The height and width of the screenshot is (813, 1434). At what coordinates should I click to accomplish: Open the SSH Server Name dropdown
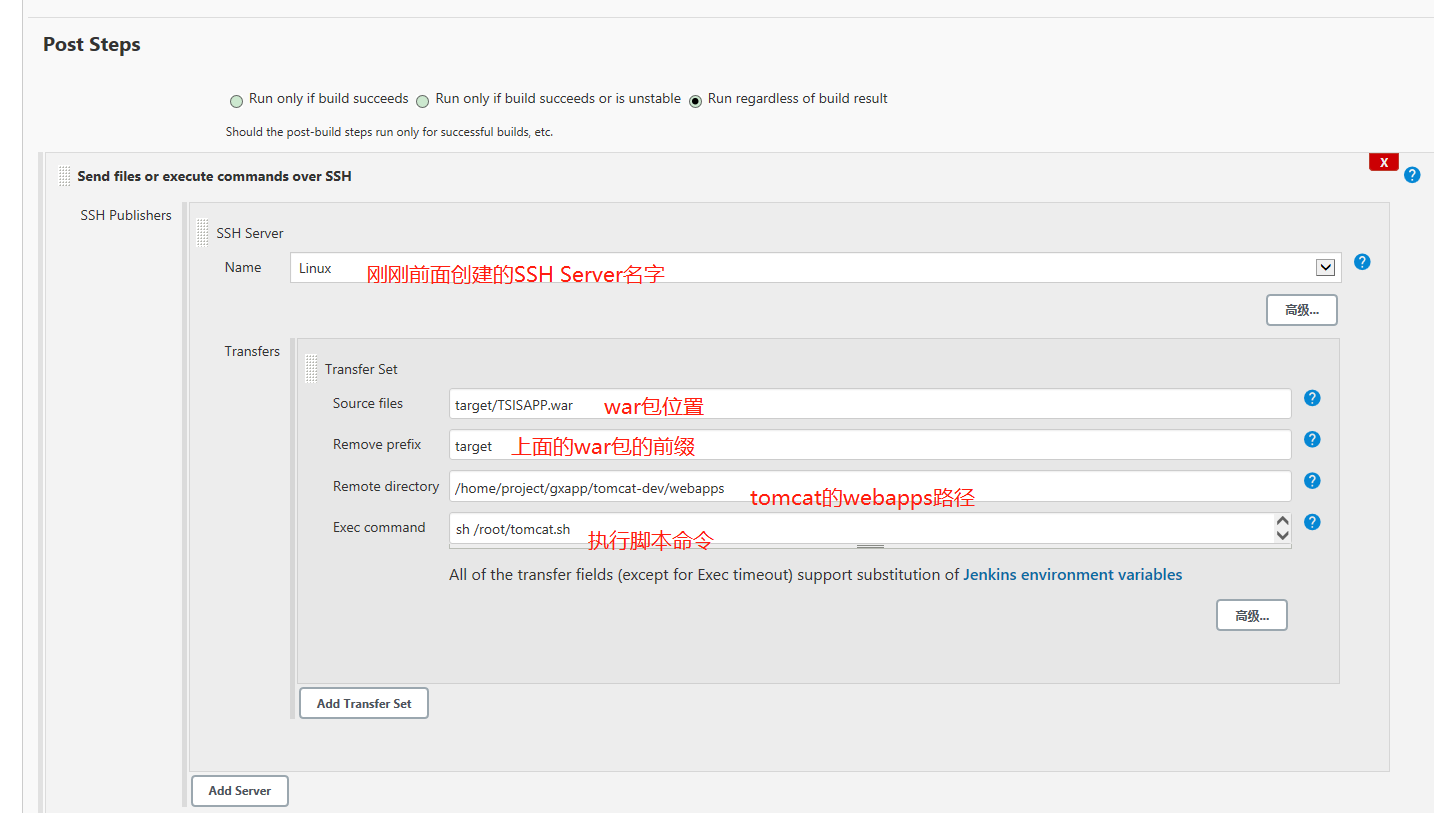(x=1326, y=267)
